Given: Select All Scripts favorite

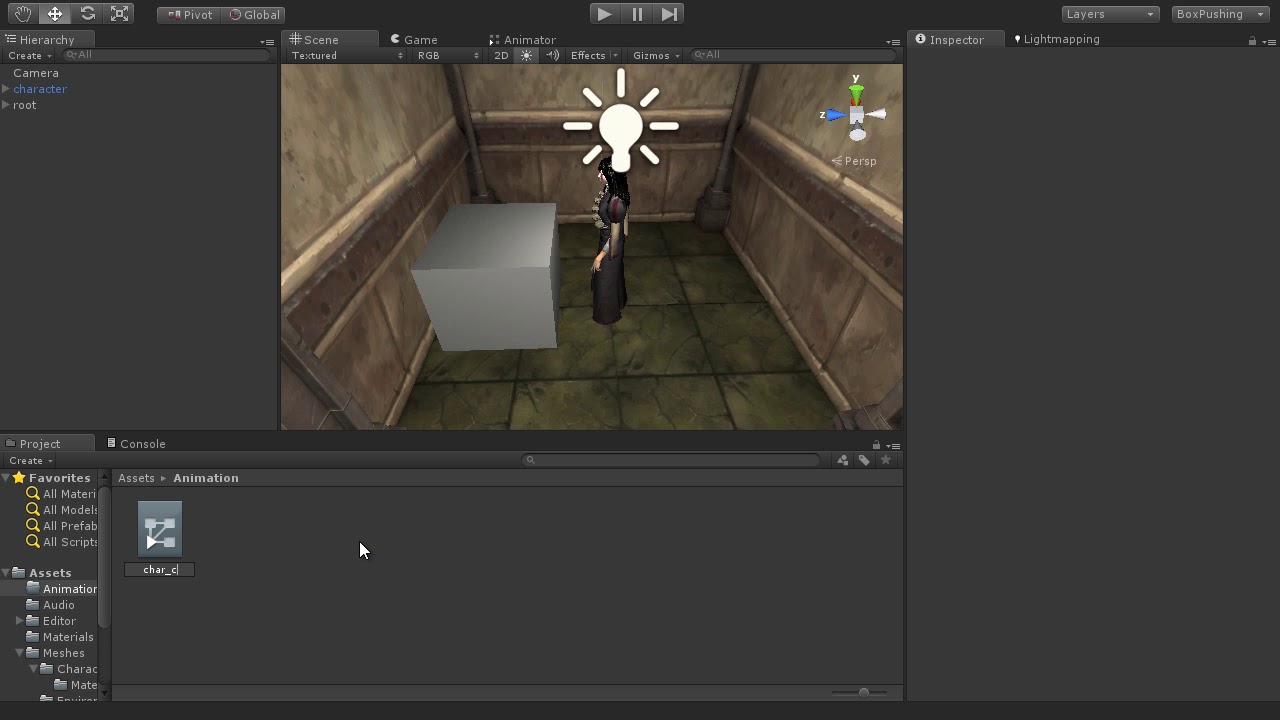Looking at the screenshot, I should click(62, 542).
